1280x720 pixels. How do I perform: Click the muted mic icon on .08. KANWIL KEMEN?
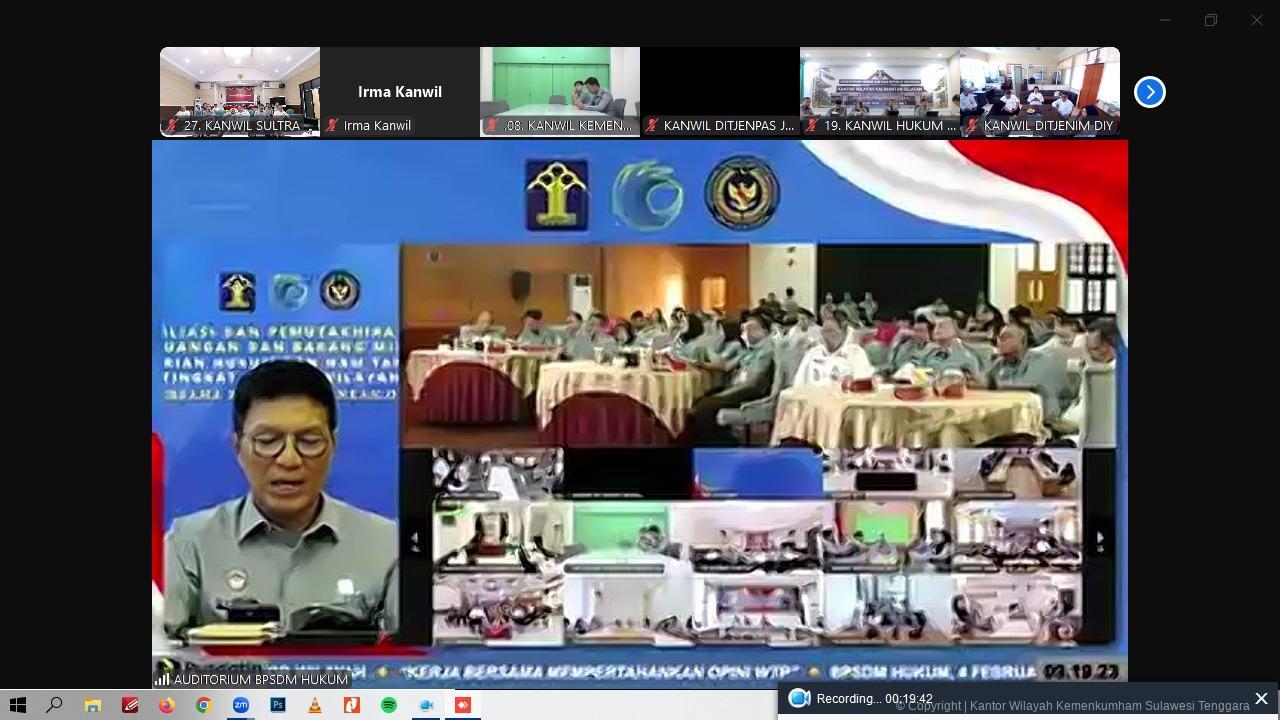coord(492,126)
